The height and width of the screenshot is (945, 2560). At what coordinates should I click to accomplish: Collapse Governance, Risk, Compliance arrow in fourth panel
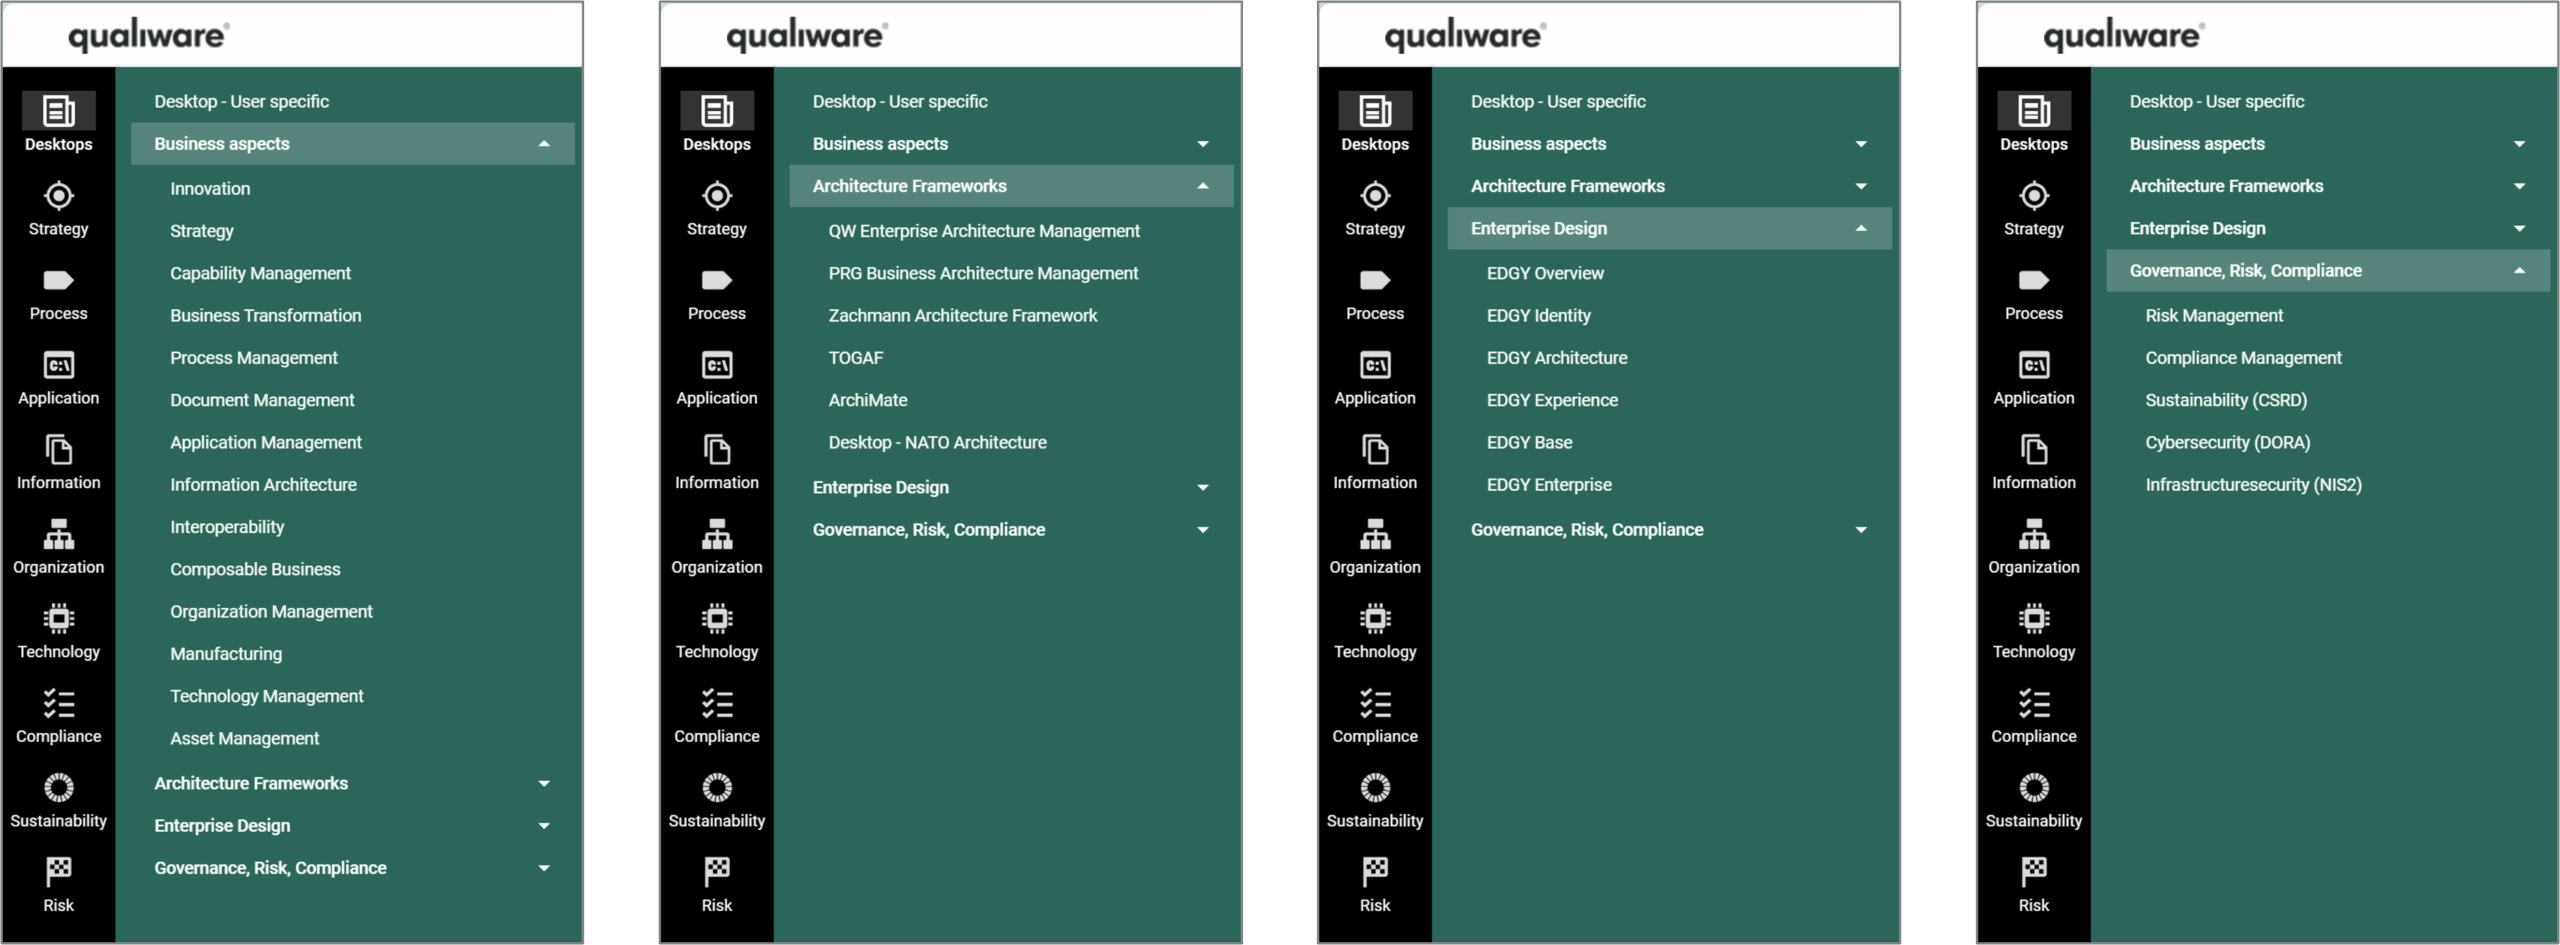tap(2520, 271)
